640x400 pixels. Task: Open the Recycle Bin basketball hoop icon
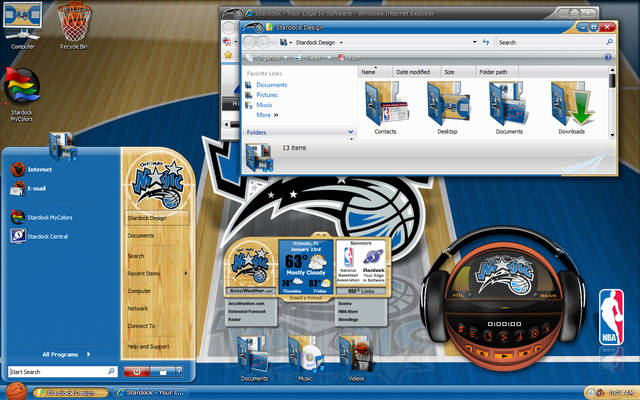[73, 24]
